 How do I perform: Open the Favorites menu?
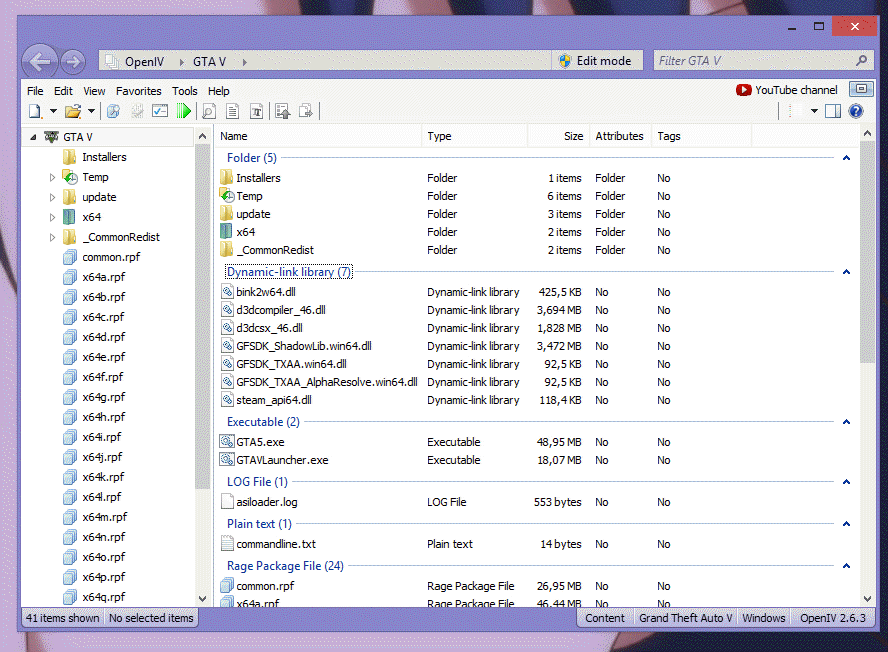(x=138, y=91)
